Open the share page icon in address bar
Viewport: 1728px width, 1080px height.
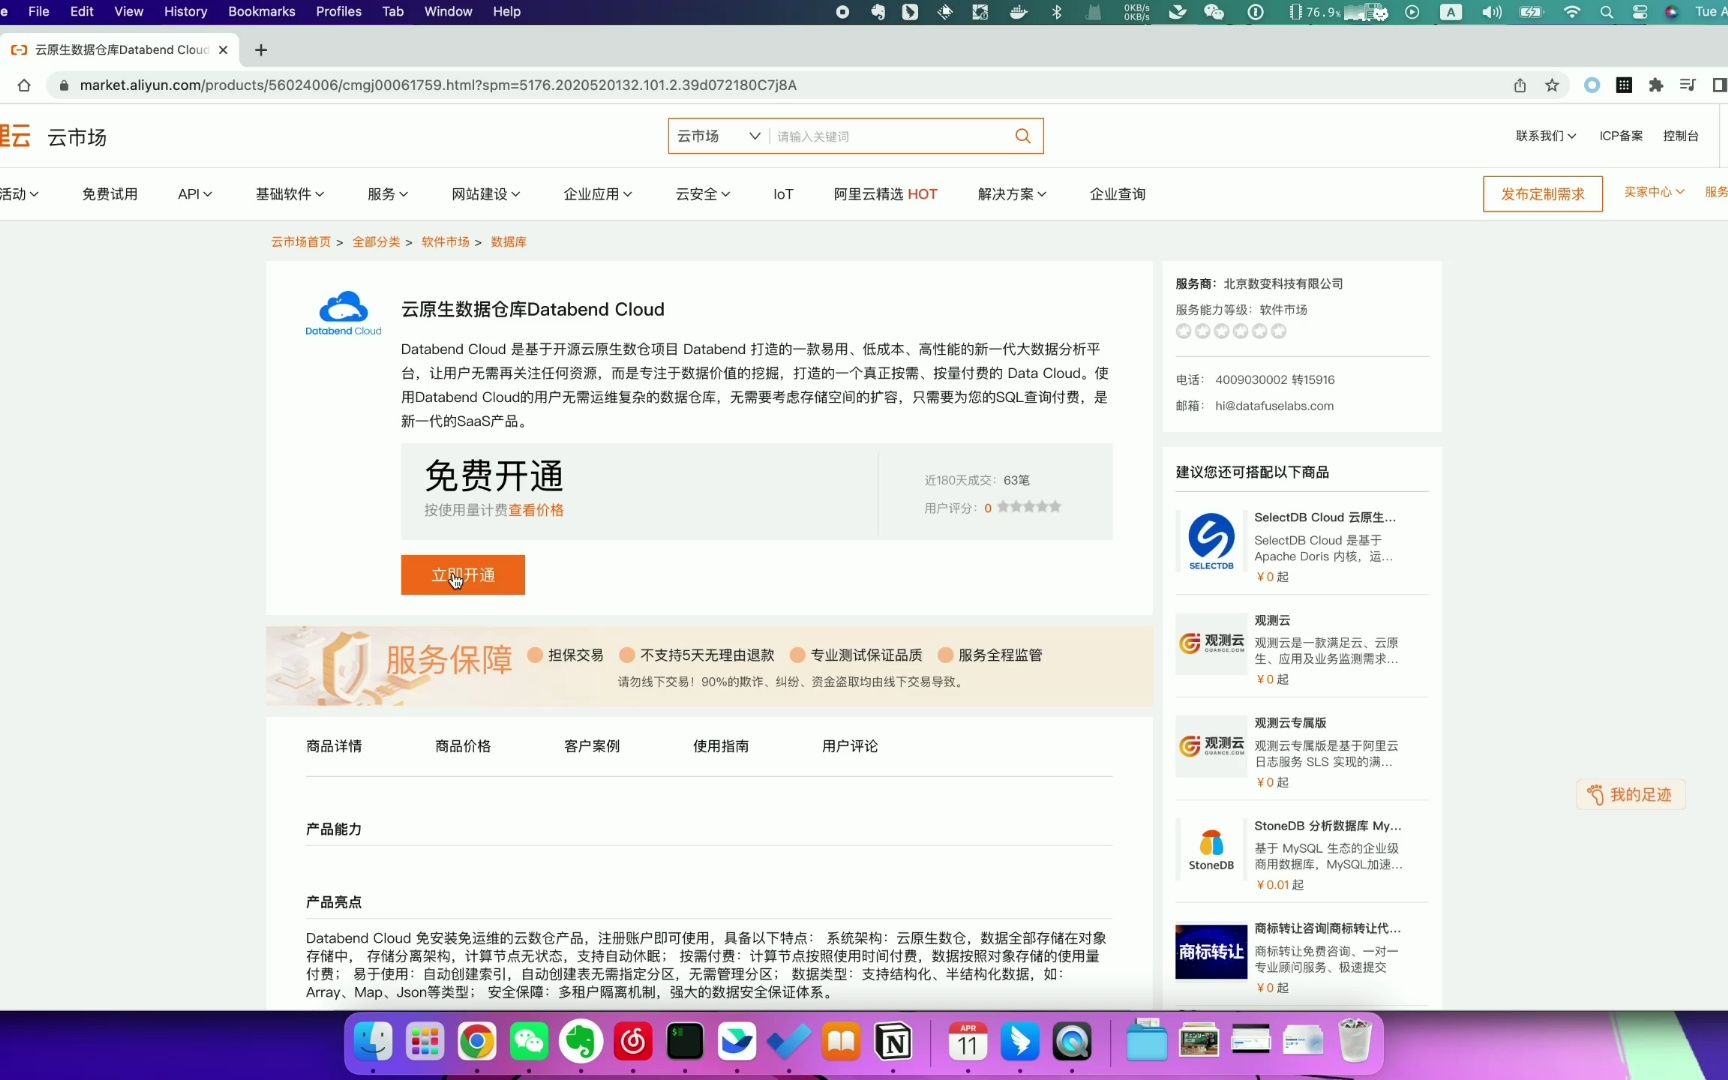(1520, 85)
